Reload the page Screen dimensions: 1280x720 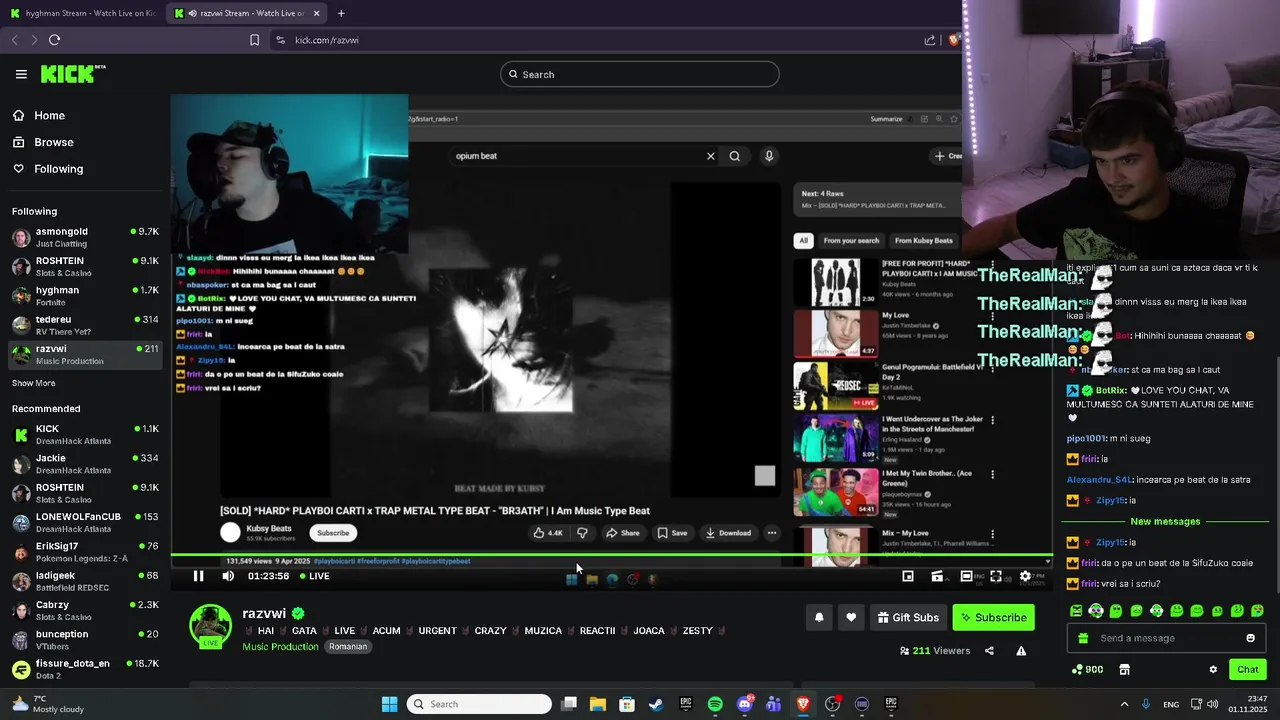54,40
